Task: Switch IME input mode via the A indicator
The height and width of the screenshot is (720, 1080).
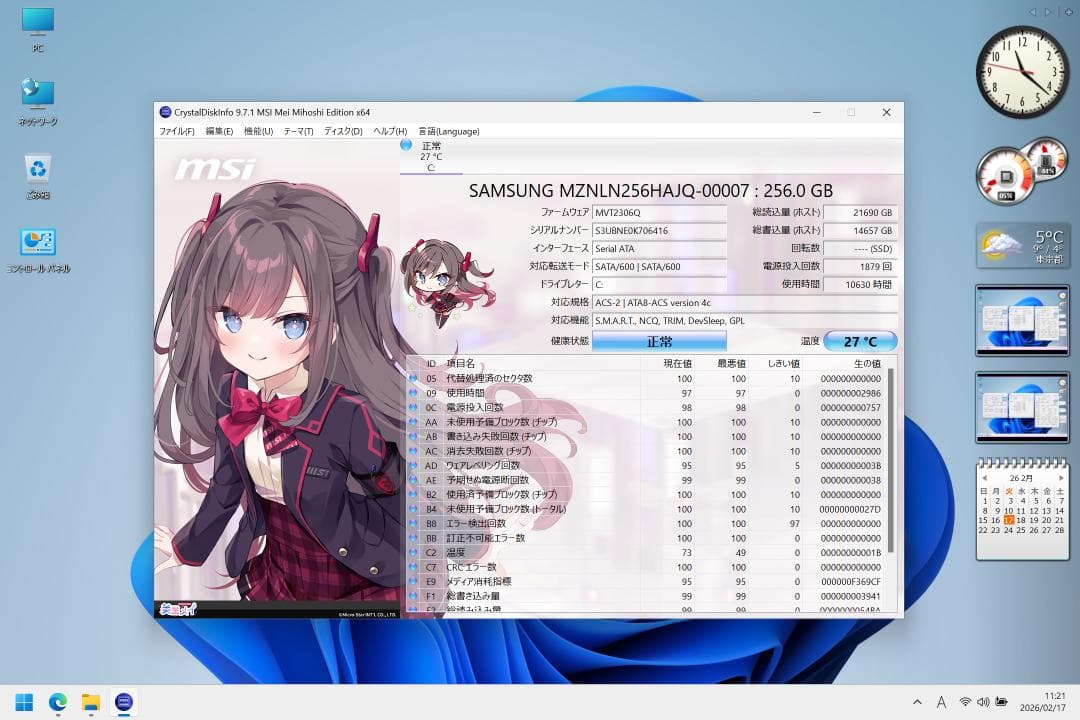Action: 941,702
